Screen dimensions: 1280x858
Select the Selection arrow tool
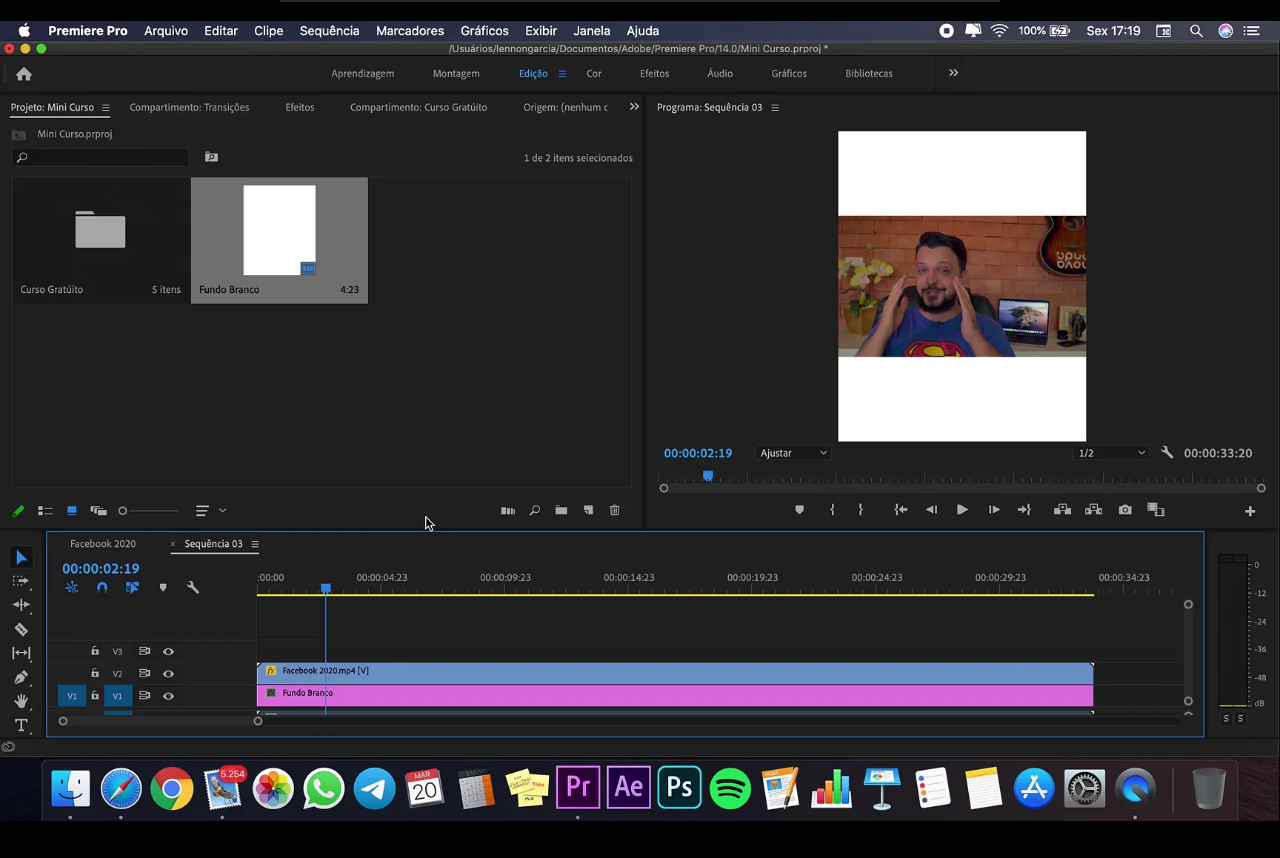[x=21, y=557]
